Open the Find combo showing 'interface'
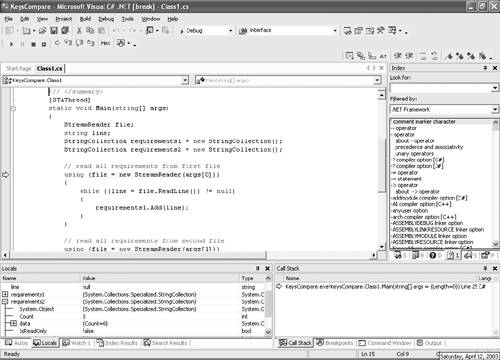The image size is (500, 360). pos(335,31)
